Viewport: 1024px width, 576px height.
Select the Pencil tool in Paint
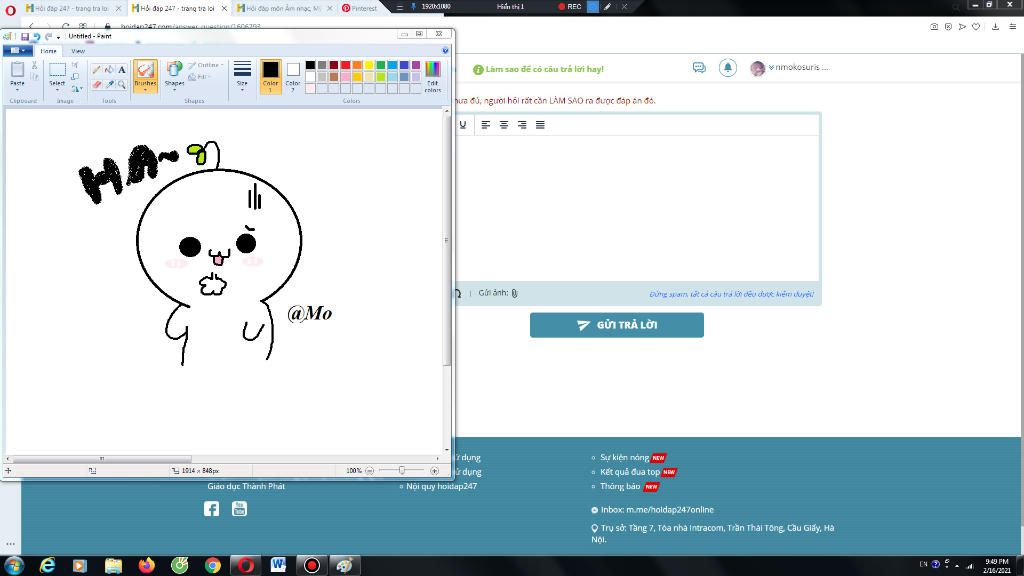click(x=97, y=70)
